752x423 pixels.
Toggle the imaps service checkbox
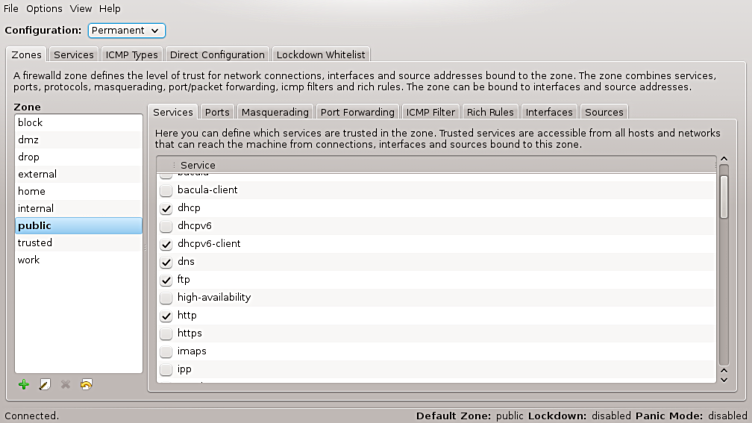(x=166, y=352)
